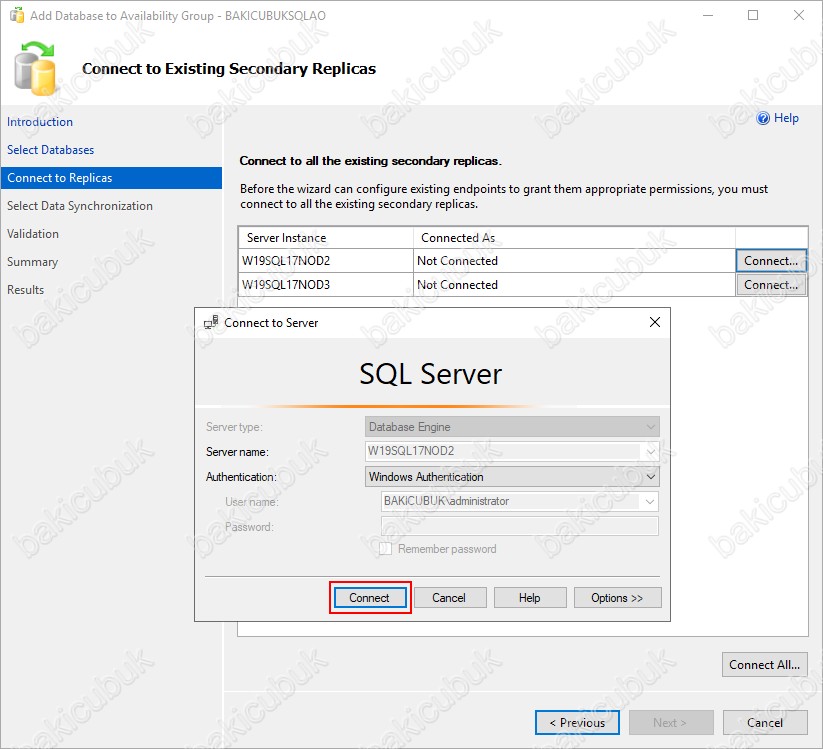823x749 pixels.
Task: Close the Connect to Server dialog
Action: pos(655,323)
